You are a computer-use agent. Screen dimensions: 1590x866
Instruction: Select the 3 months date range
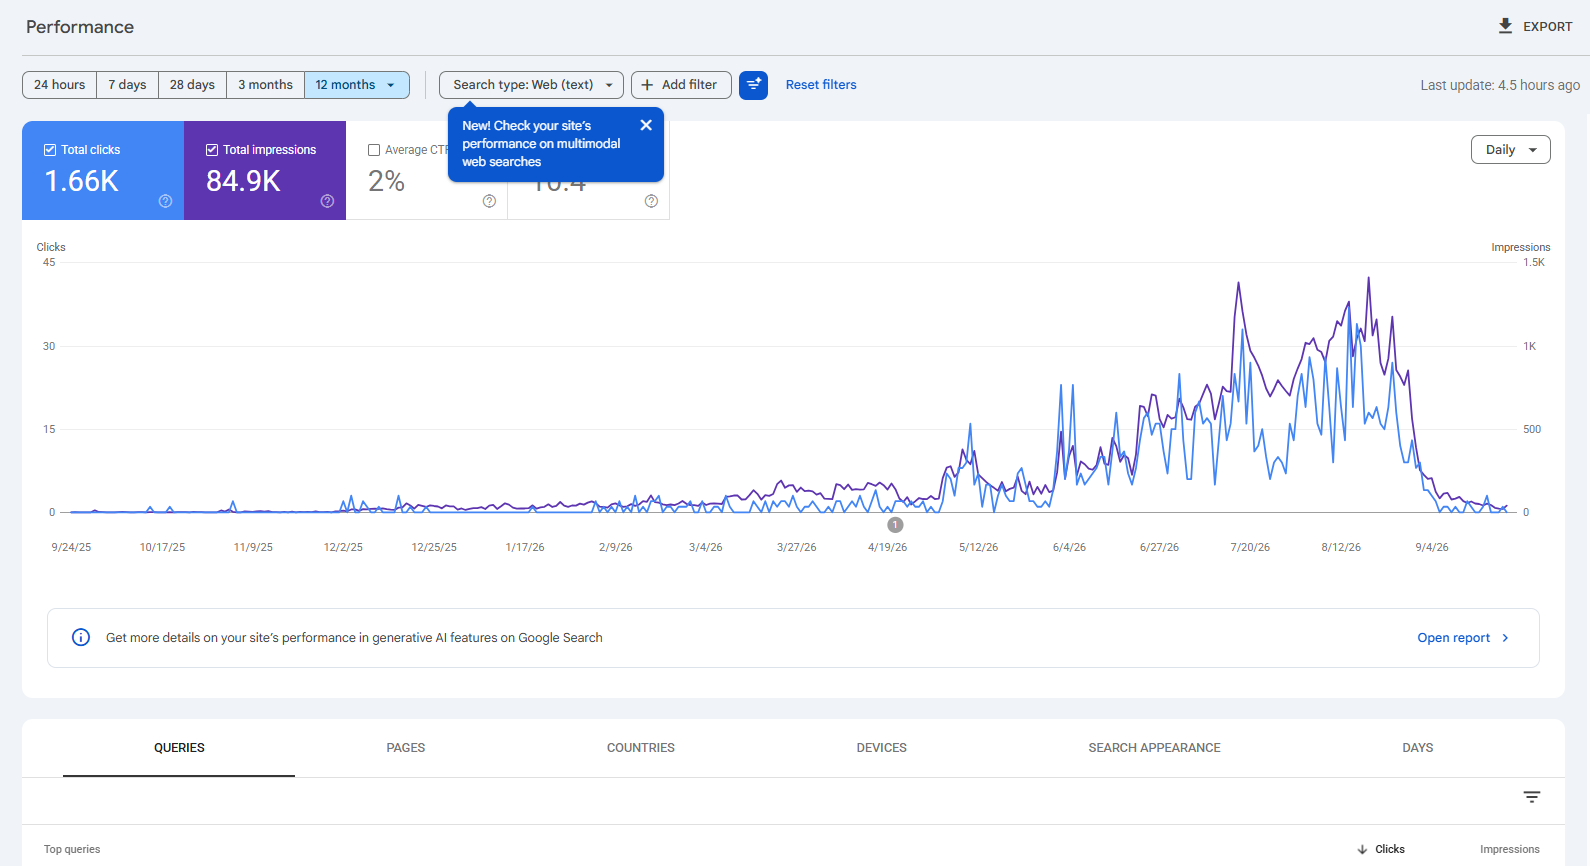point(265,85)
